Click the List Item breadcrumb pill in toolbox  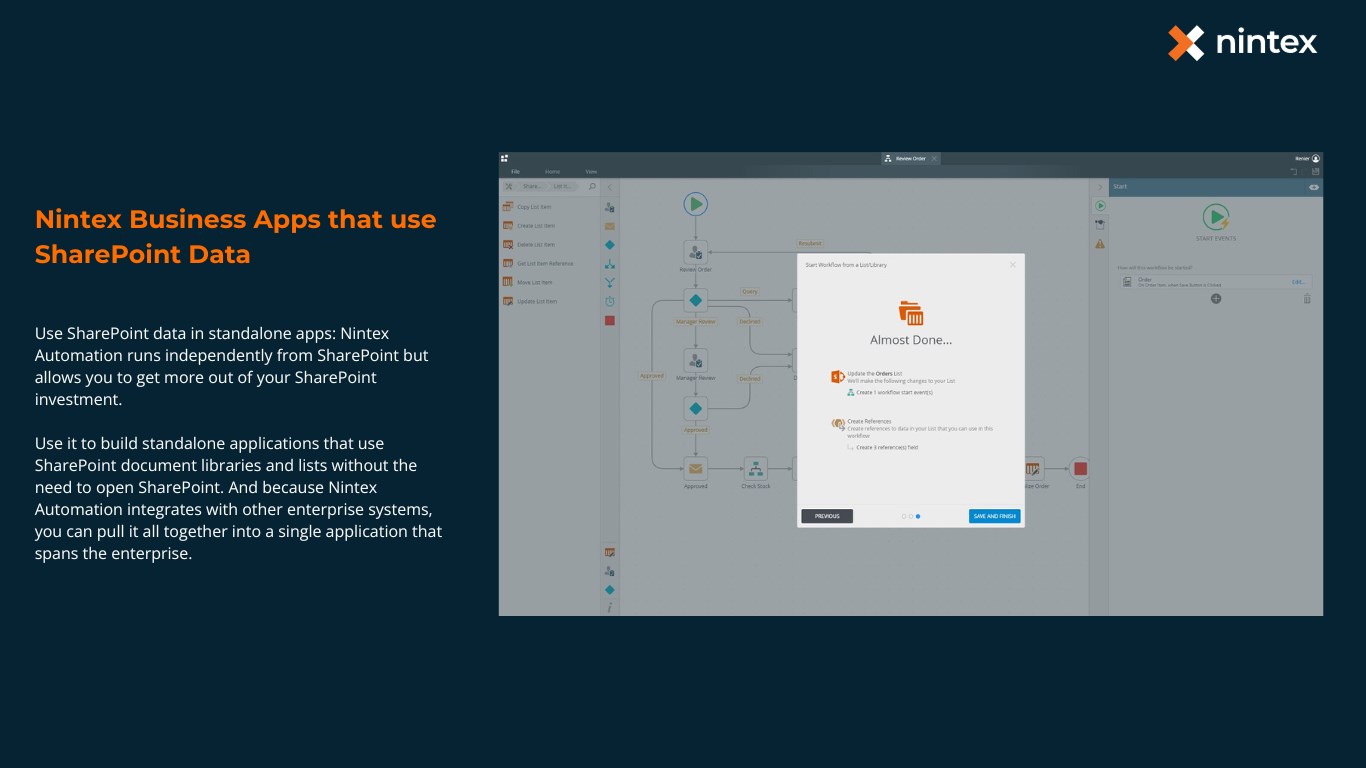point(564,186)
